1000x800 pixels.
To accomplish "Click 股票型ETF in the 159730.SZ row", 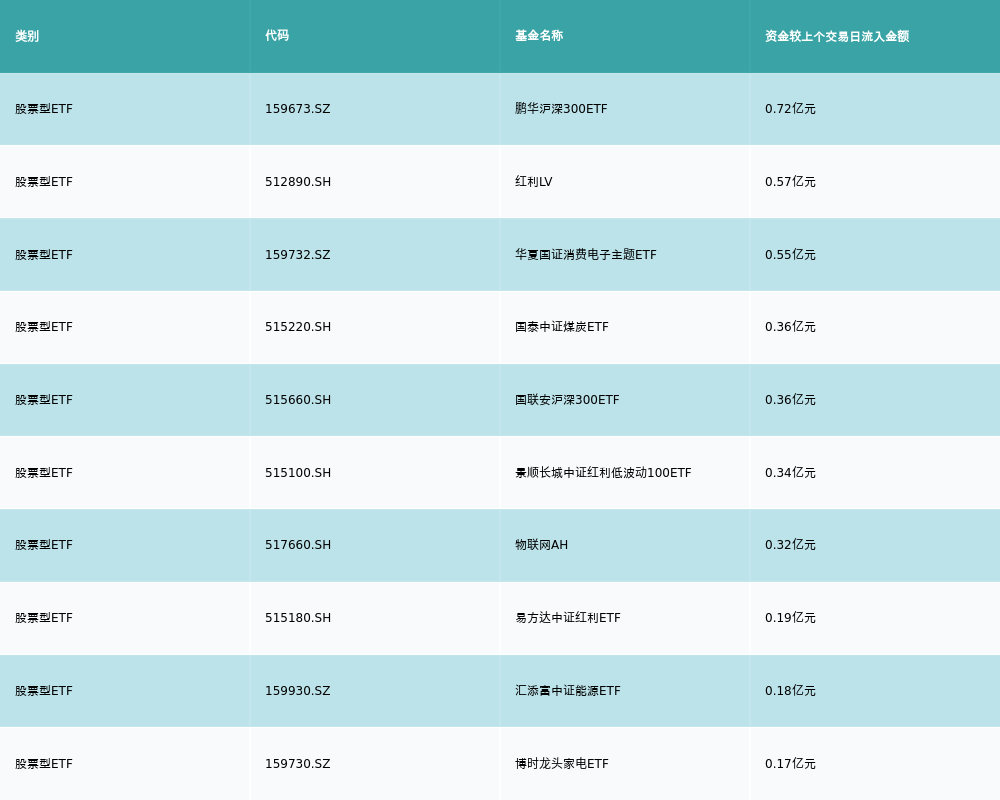I will [x=44, y=764].
